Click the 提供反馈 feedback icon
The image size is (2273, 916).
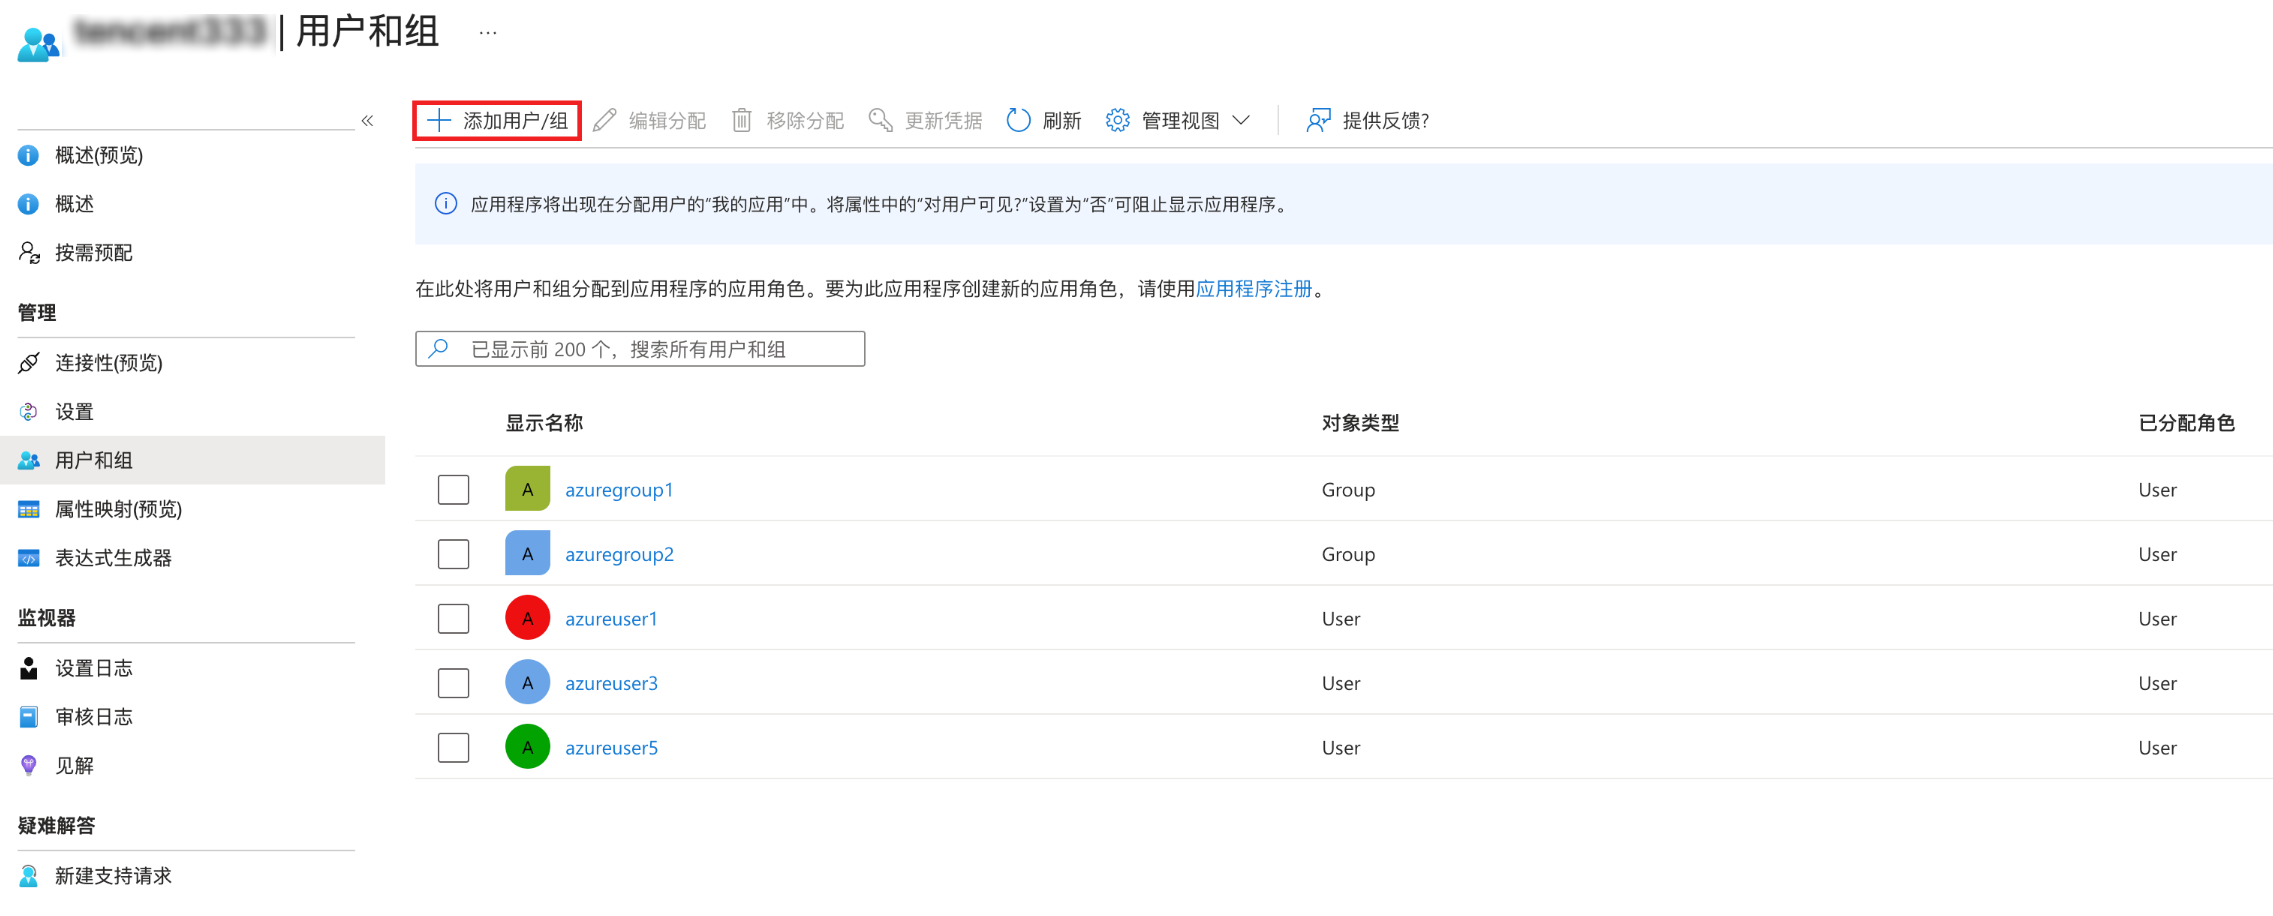[x=1318, y=121]
